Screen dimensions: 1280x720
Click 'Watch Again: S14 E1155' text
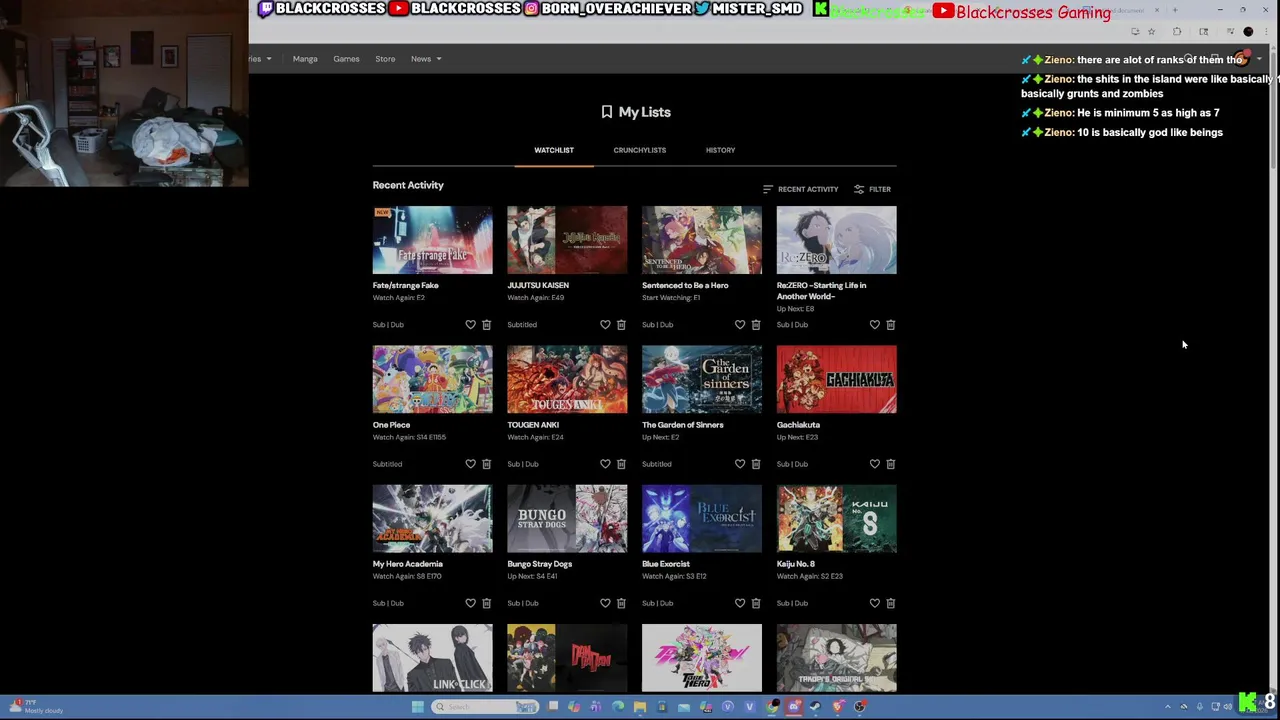pyautogui.click(x=409, y=437)
